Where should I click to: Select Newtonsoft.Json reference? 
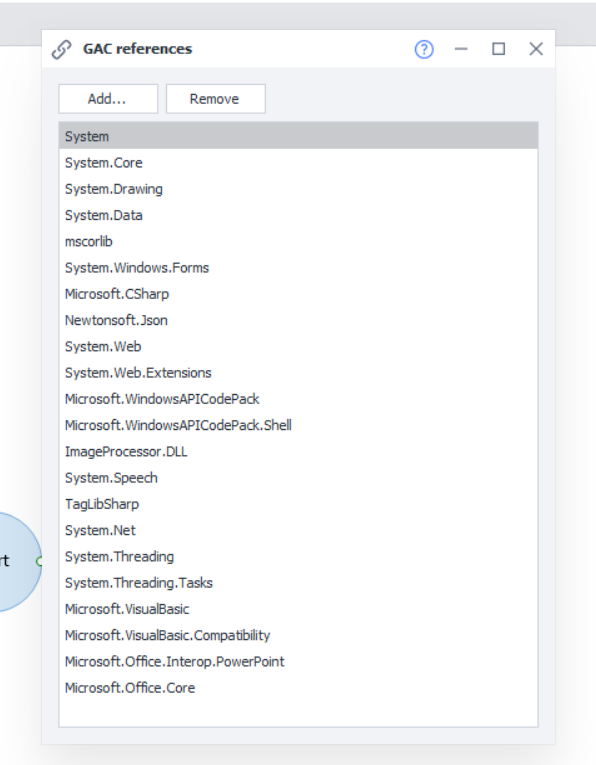pyautogui.click(x=298, y=320)
